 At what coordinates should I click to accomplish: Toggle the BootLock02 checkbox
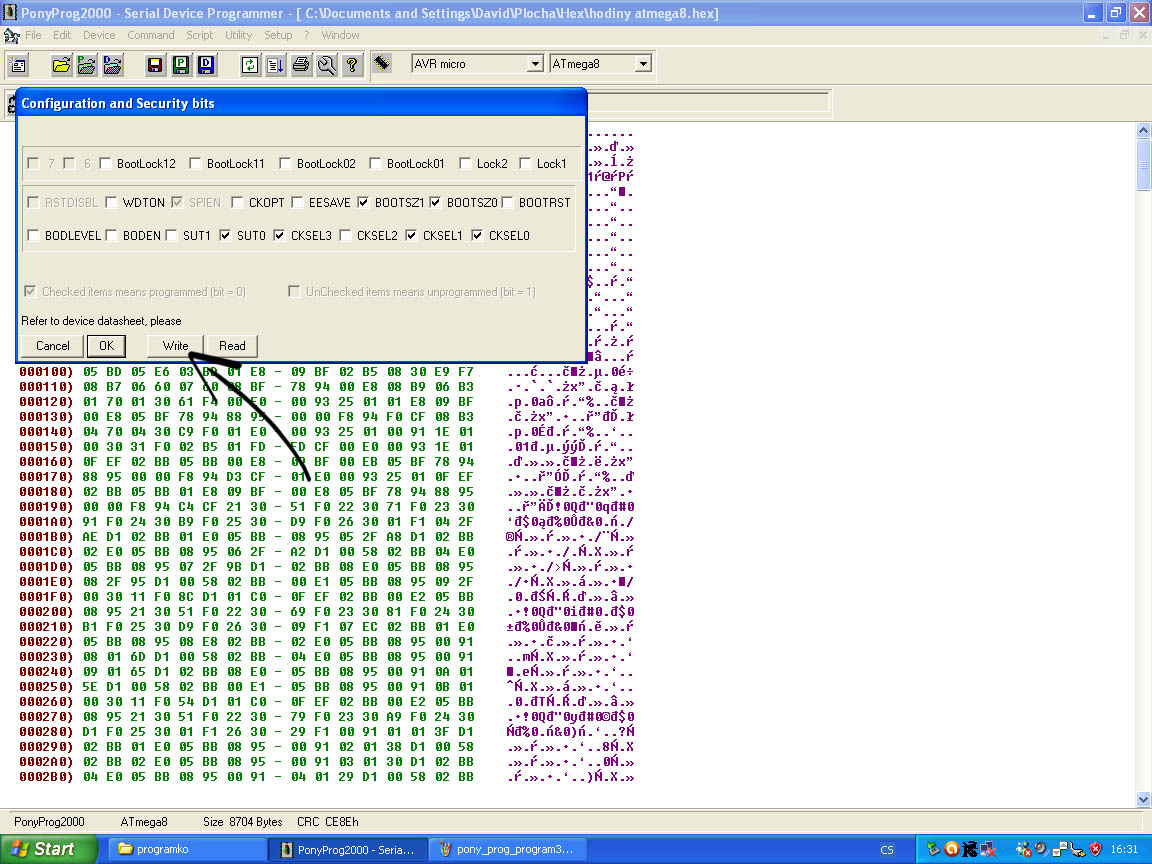[285, 163]
